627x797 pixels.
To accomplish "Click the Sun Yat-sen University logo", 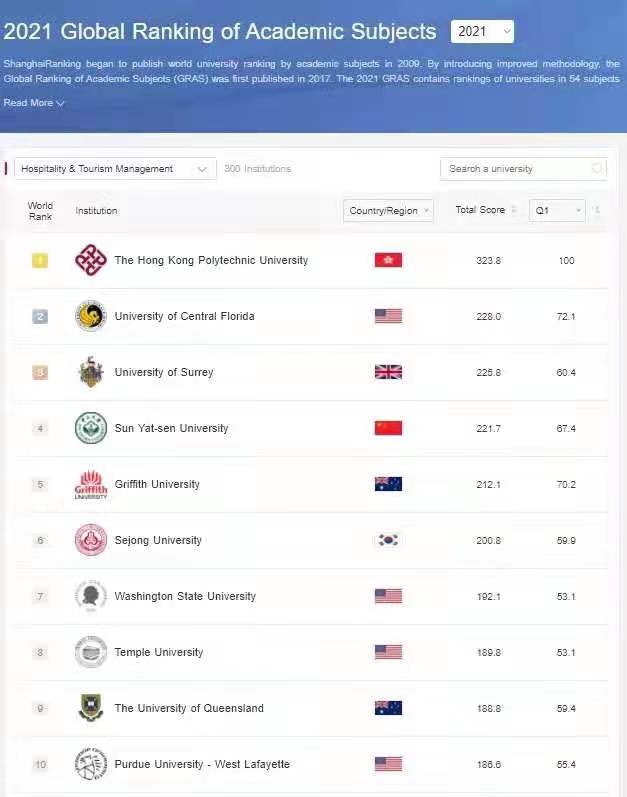I will 90,428.
